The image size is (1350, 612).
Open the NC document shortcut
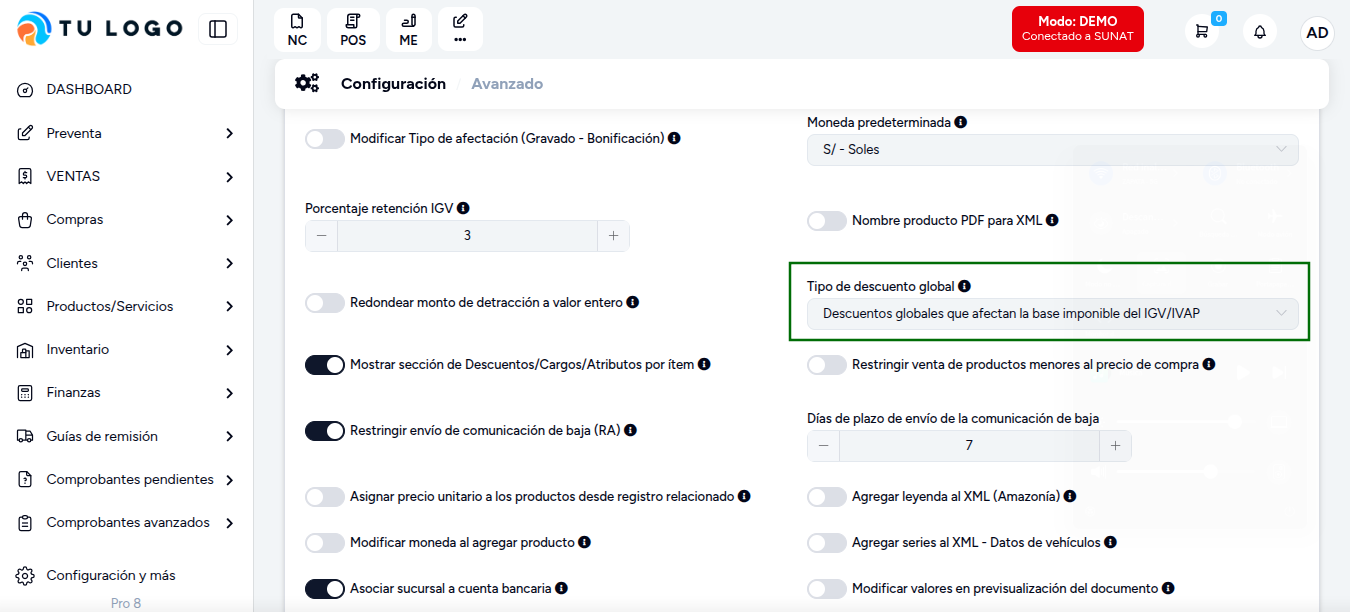point(297,30)
